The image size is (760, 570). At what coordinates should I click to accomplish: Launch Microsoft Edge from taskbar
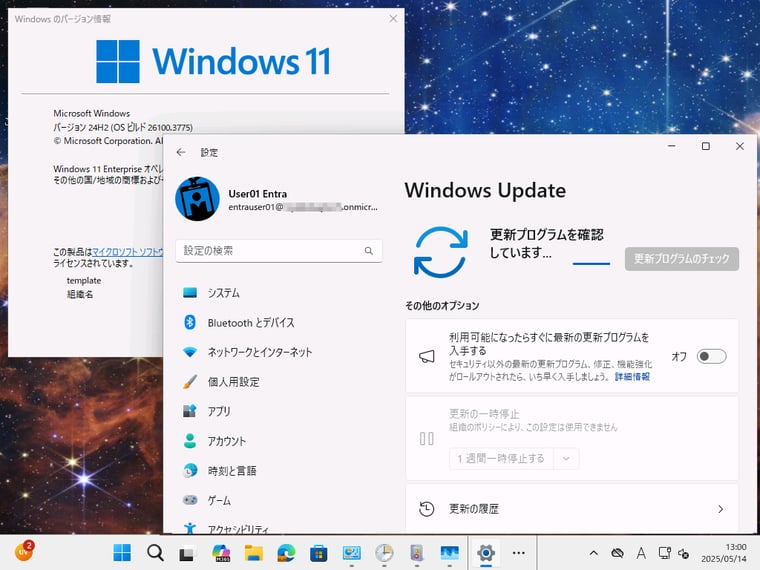tap(286, 553)
